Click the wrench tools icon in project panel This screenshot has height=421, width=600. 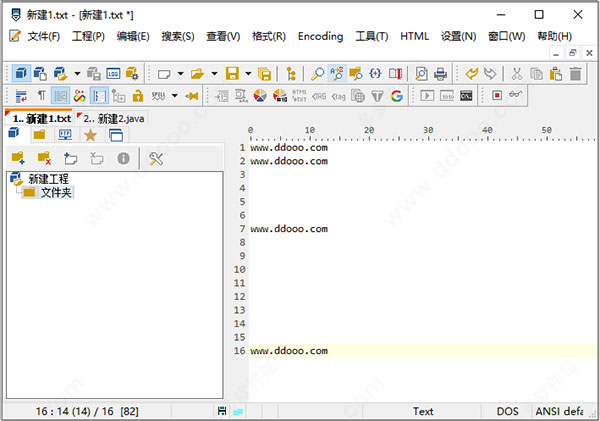156,158
